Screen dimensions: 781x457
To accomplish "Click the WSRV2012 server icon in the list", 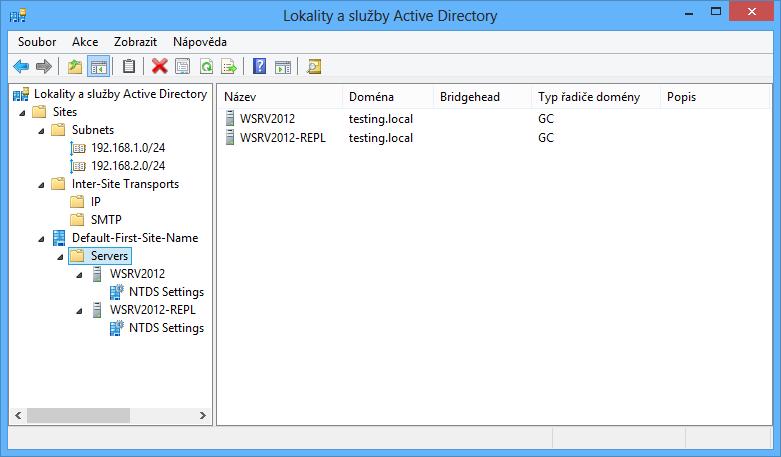I will [x=230, y=118].
